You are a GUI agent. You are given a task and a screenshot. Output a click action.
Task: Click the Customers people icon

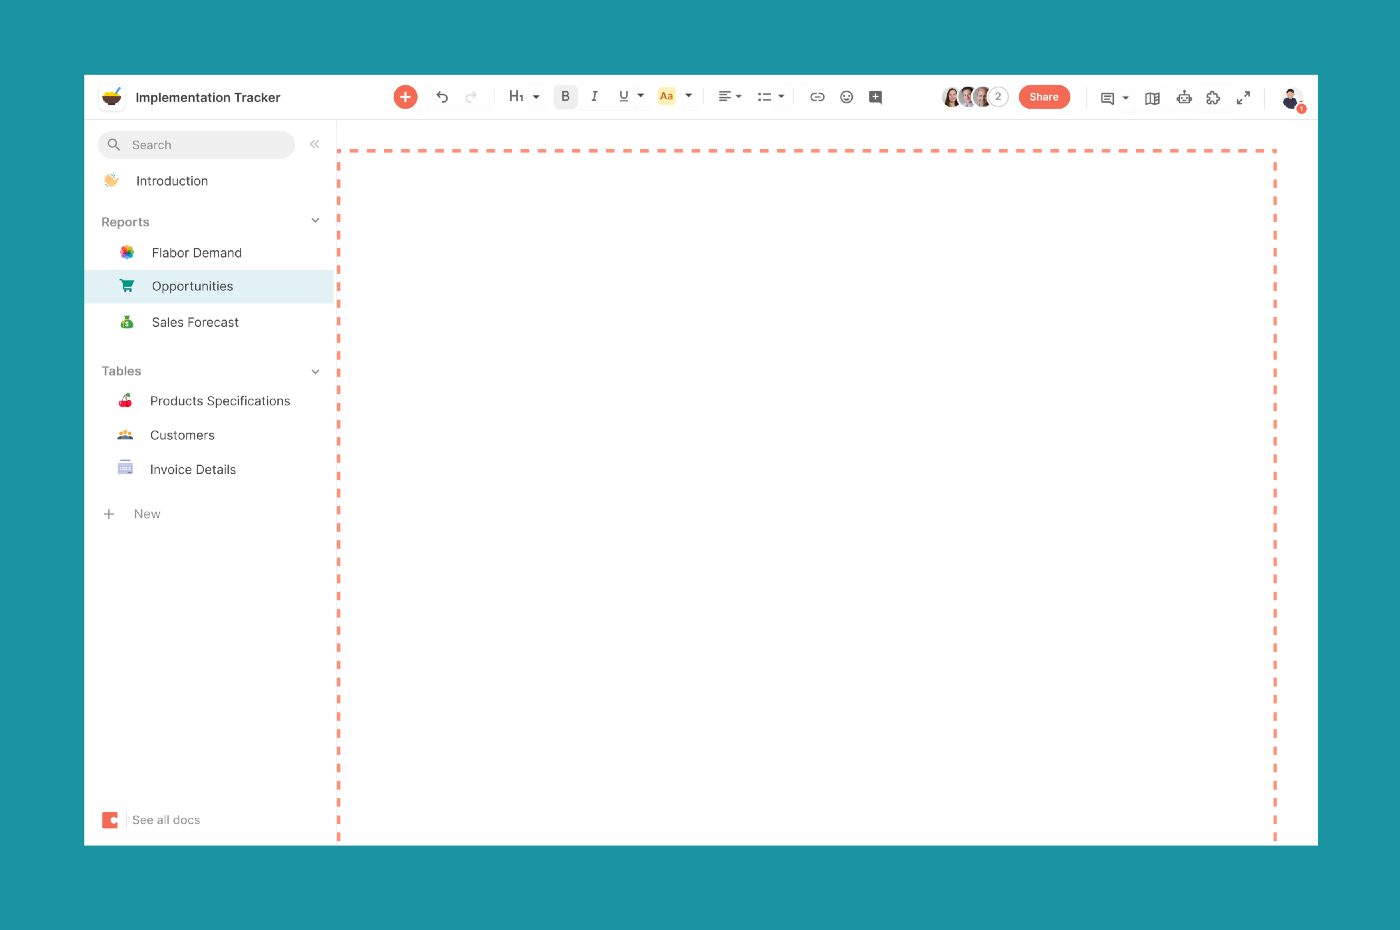tap(125, 435)
